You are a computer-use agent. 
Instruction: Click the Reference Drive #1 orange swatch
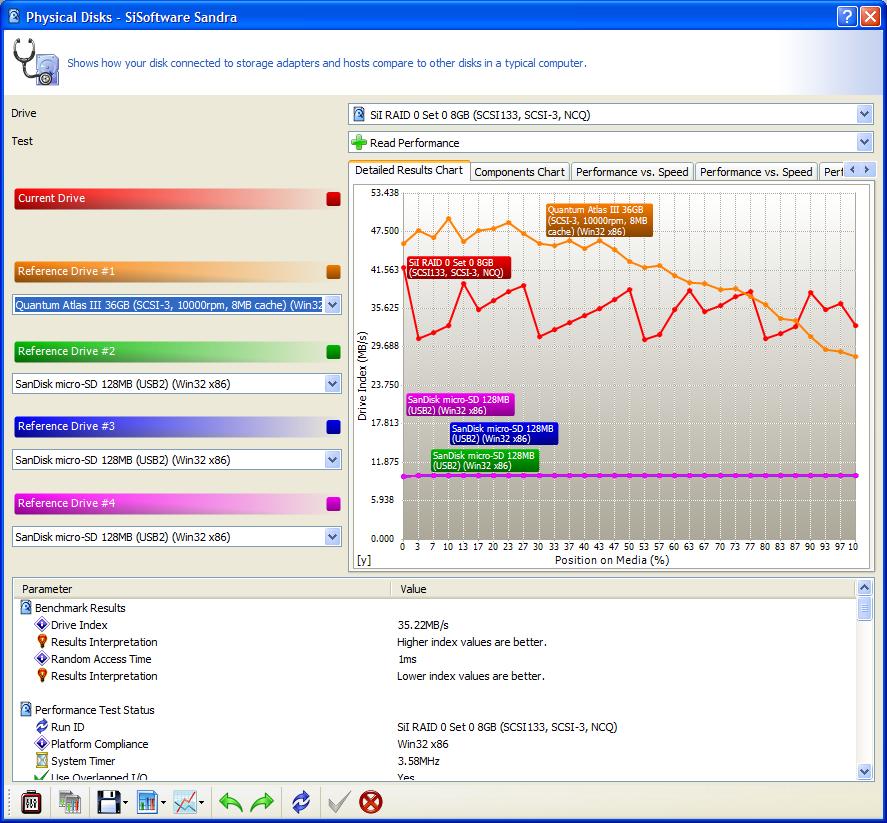point(334,272)
